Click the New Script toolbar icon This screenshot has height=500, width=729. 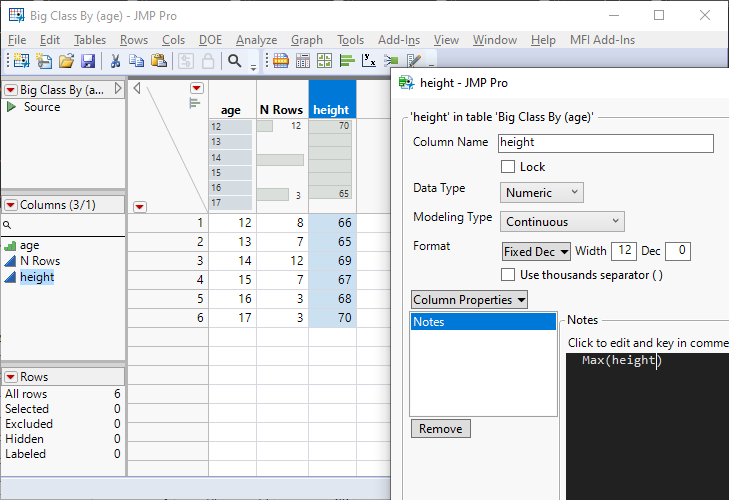click(44, 60)
